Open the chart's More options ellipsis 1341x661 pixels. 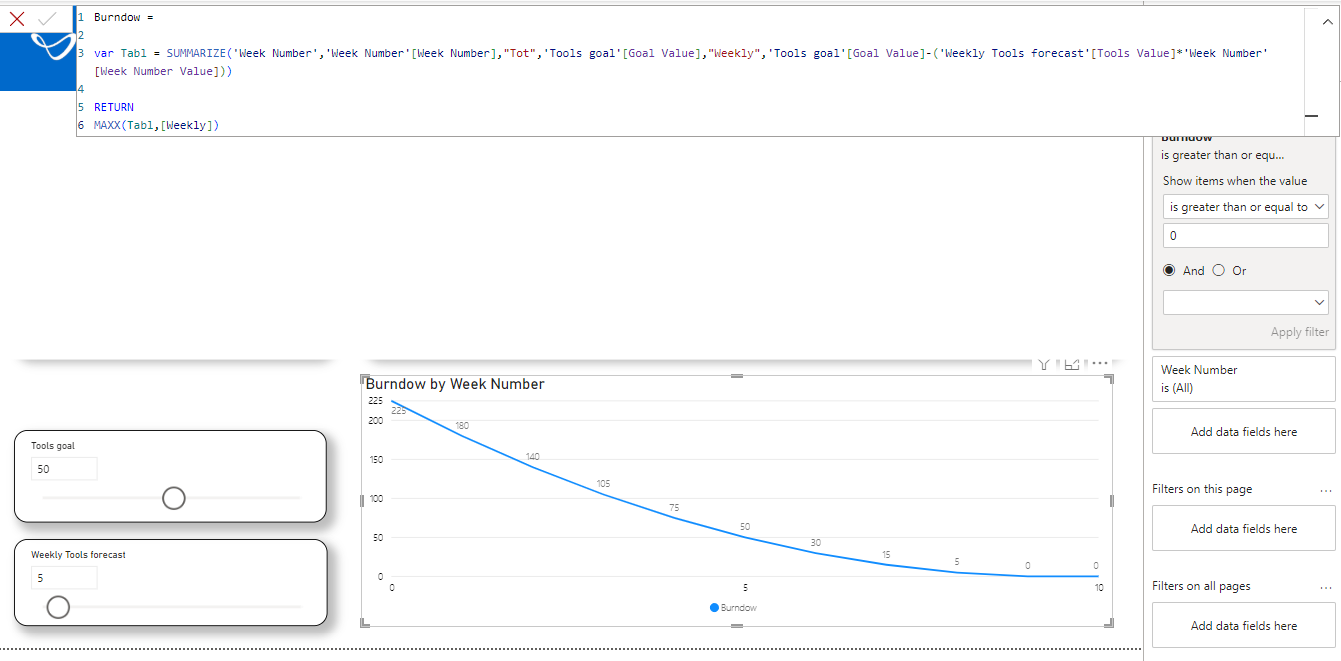[1100, 363]
